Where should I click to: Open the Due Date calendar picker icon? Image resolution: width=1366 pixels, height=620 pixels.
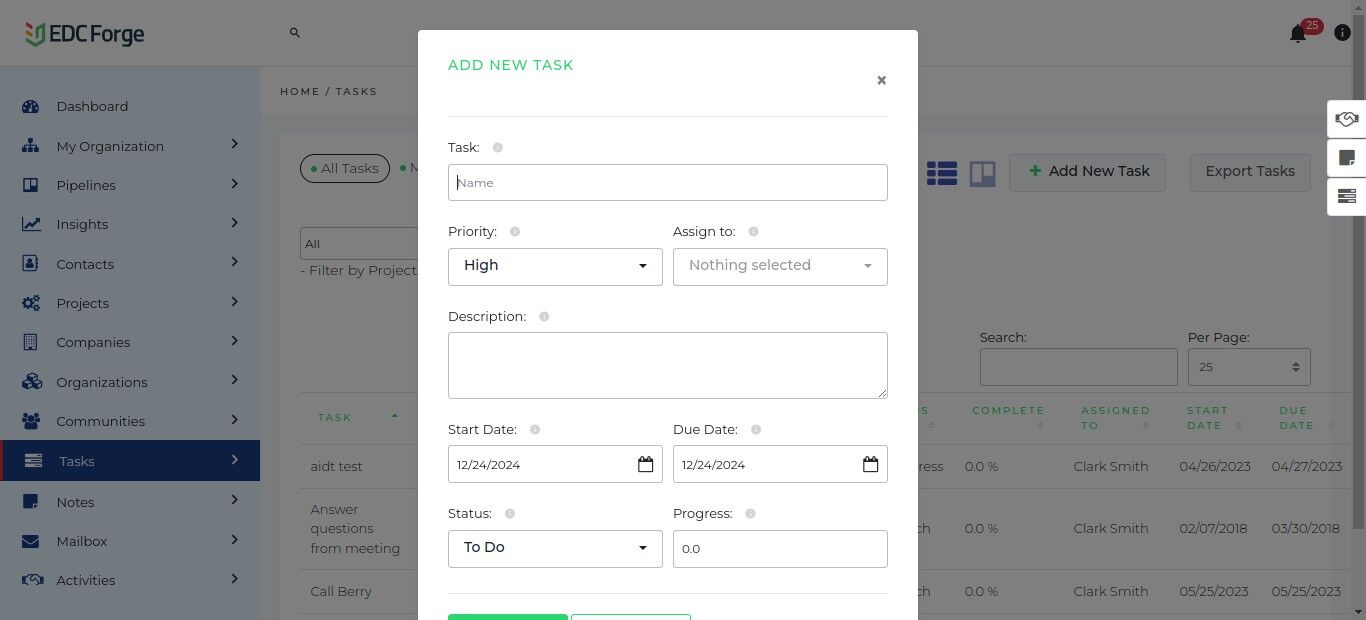[870, 464]
